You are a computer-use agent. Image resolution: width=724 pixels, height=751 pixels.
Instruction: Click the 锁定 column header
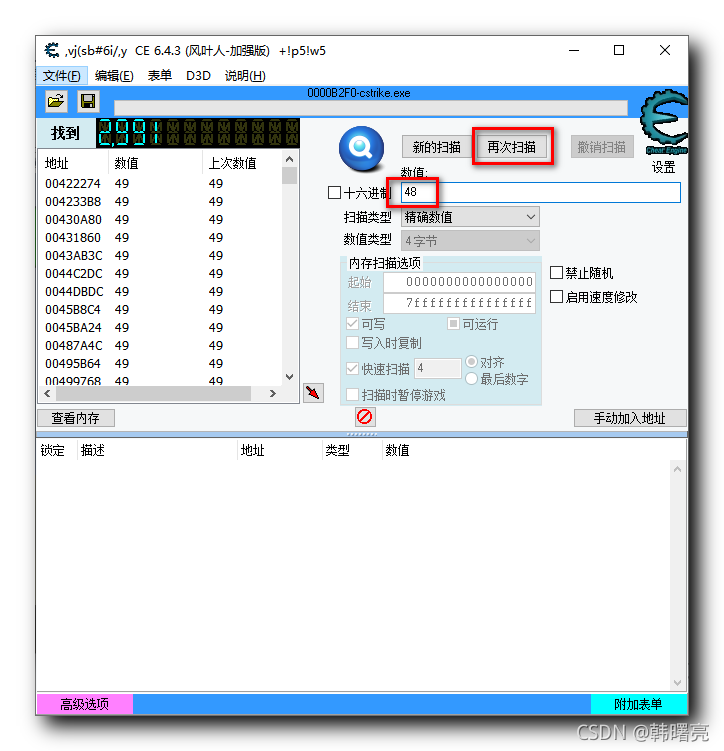pyautogui.click(x=57, y=450)
